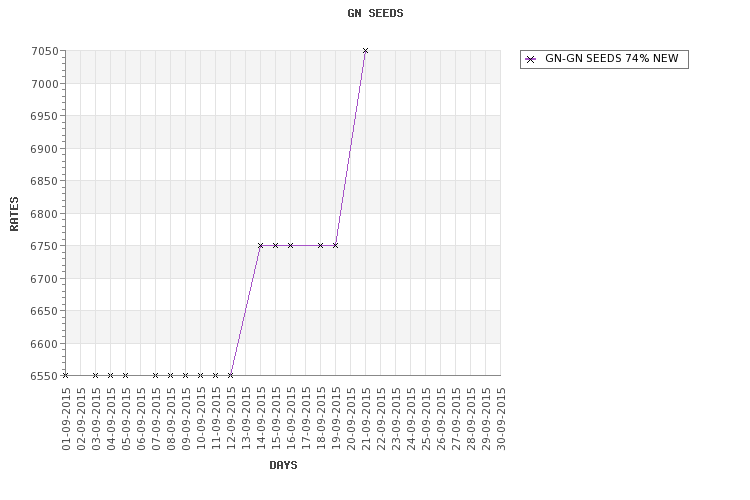The width and height of the screenshot is (750, 500).
Task: Click the 30-09-2015 date label
Action: [x=501, y=418]
